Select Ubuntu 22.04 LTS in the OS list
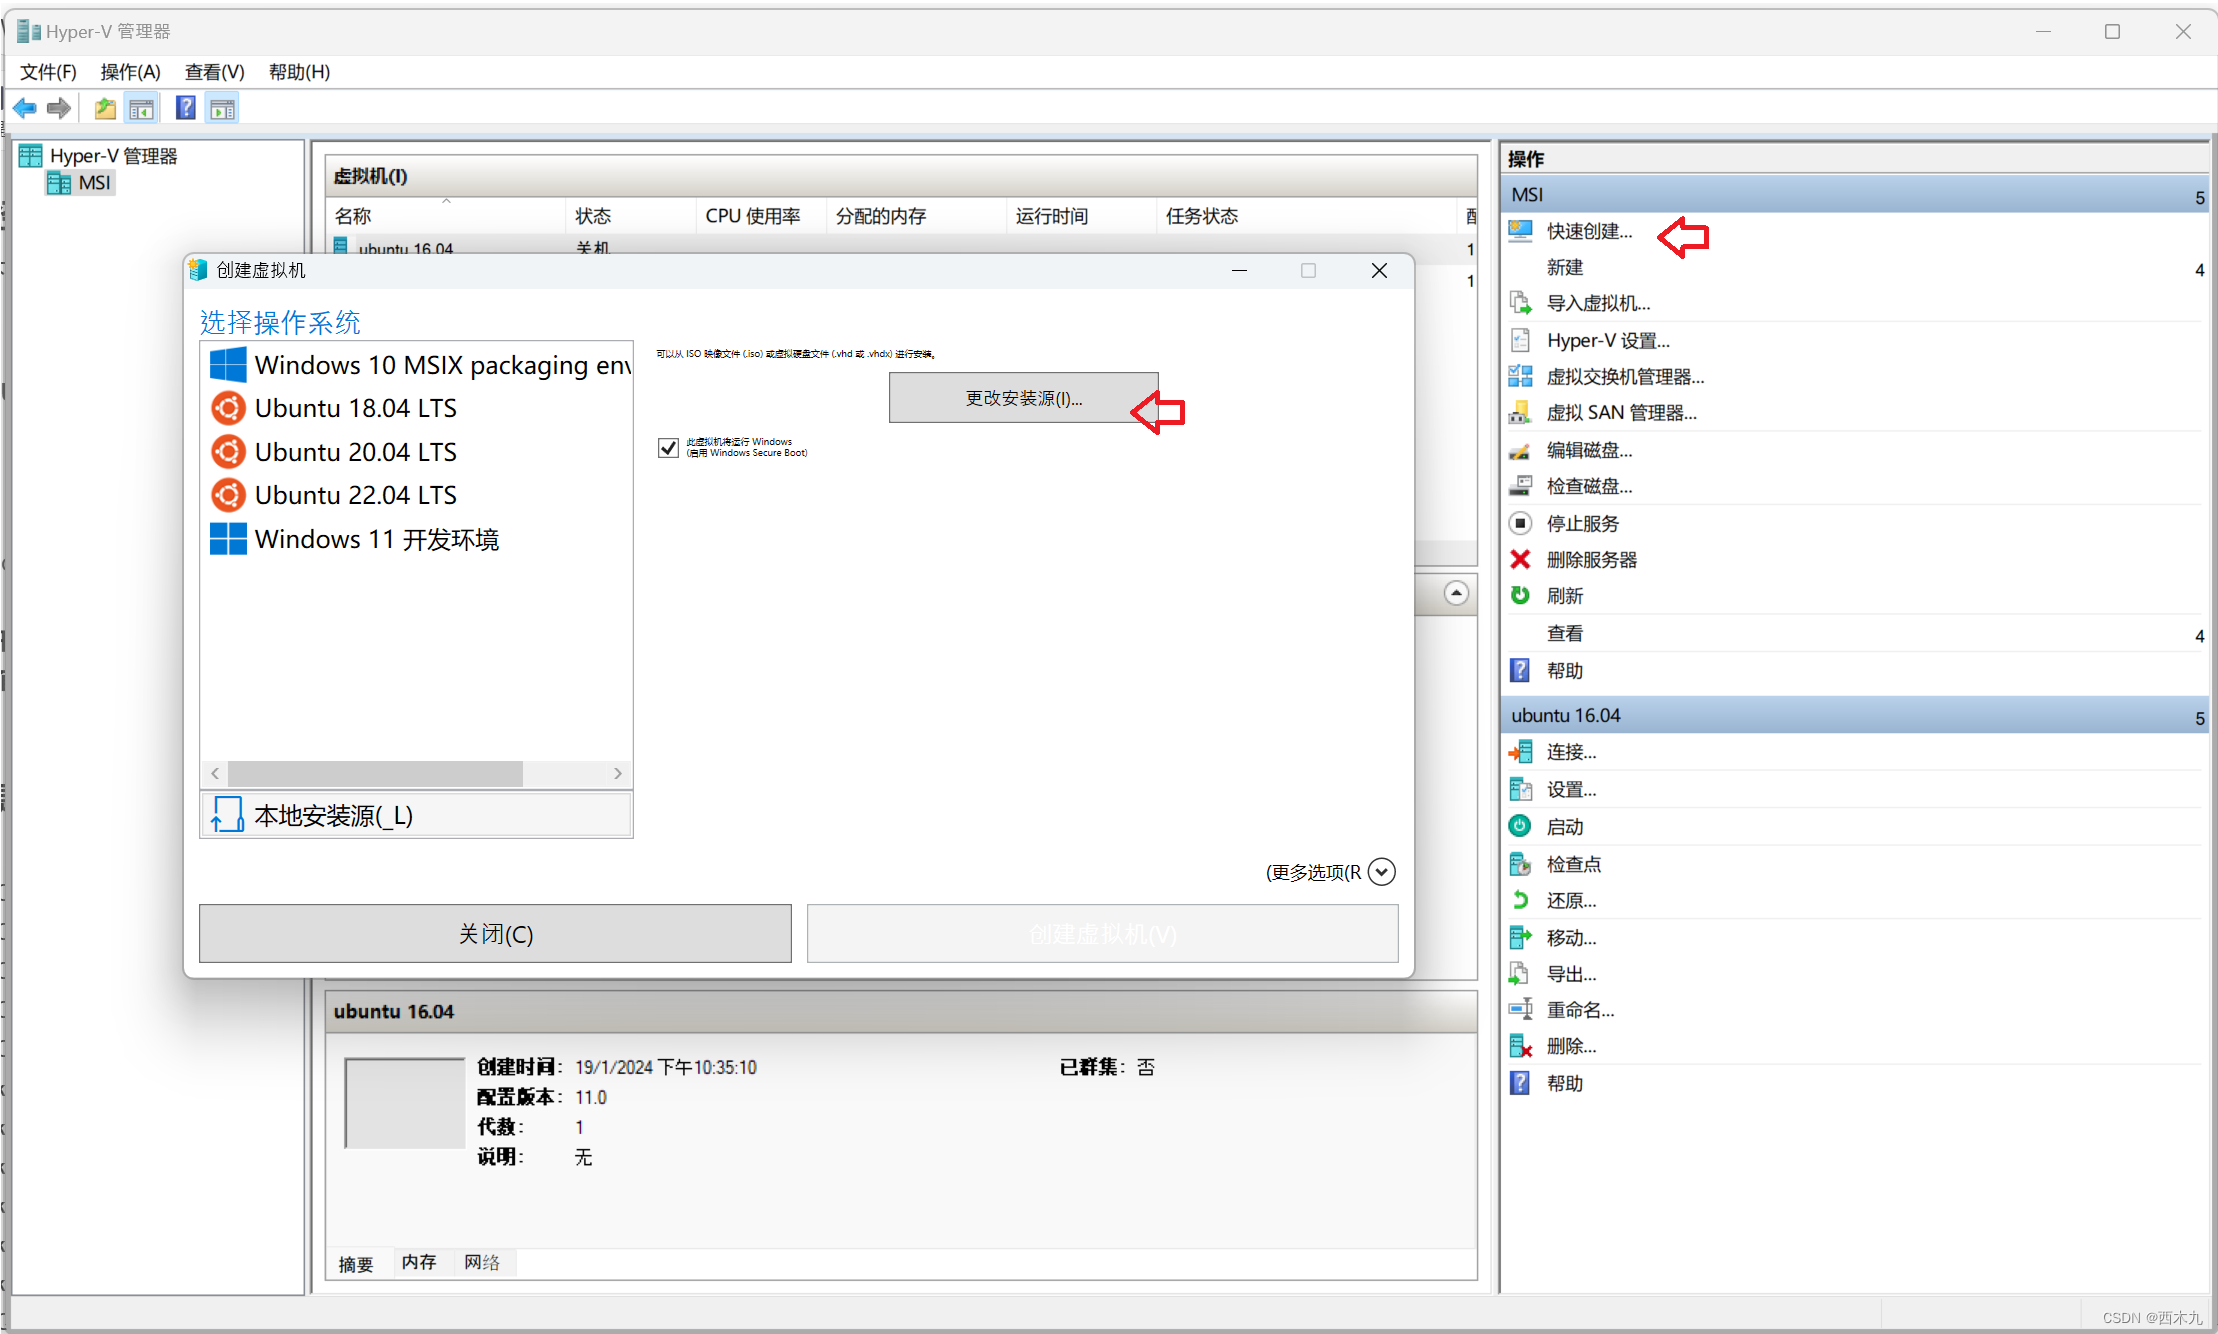This screenshot has height=1334, width=2218. [355, 495]
